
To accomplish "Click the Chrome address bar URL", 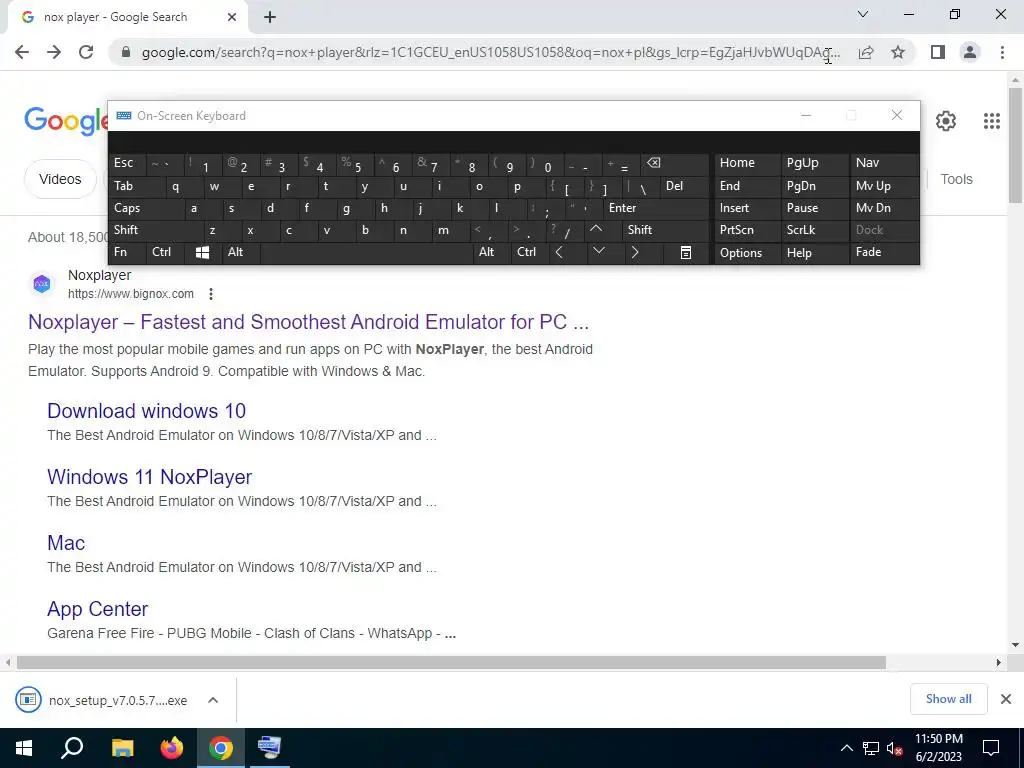I will [x=490, y=52].
